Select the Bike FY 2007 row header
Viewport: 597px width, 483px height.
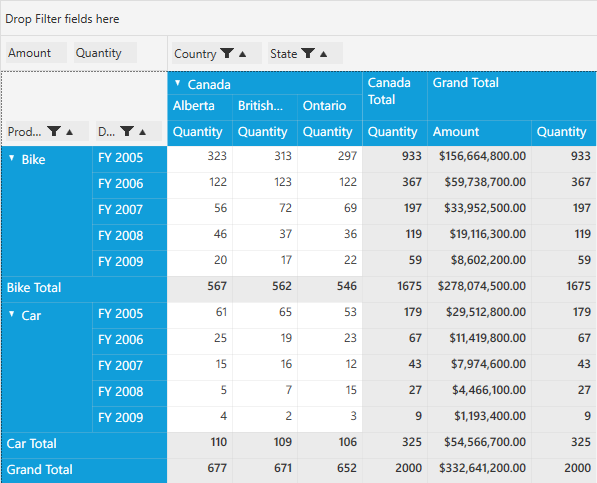(130, 210)
